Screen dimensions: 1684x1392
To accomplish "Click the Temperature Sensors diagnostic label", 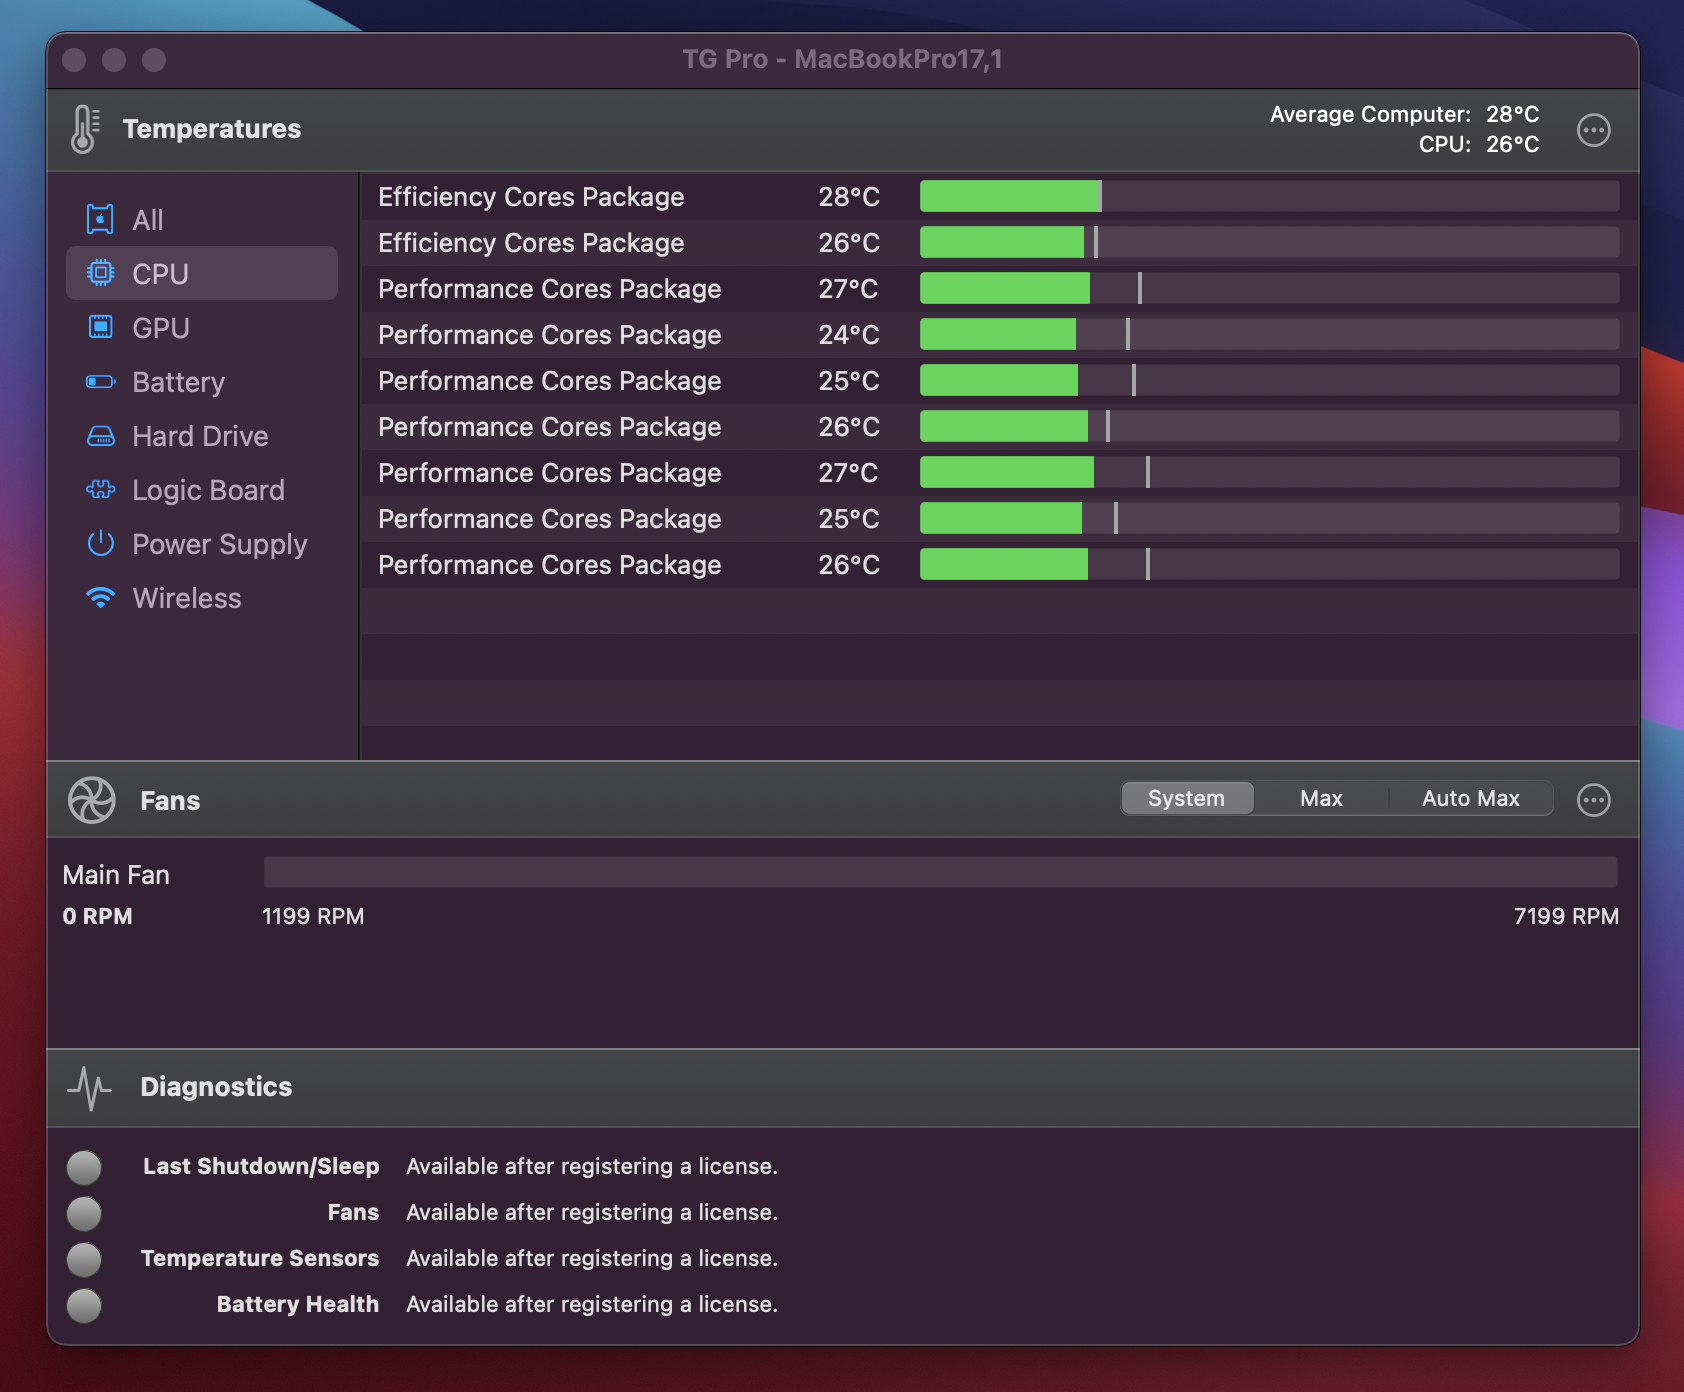I will 260,1258.
